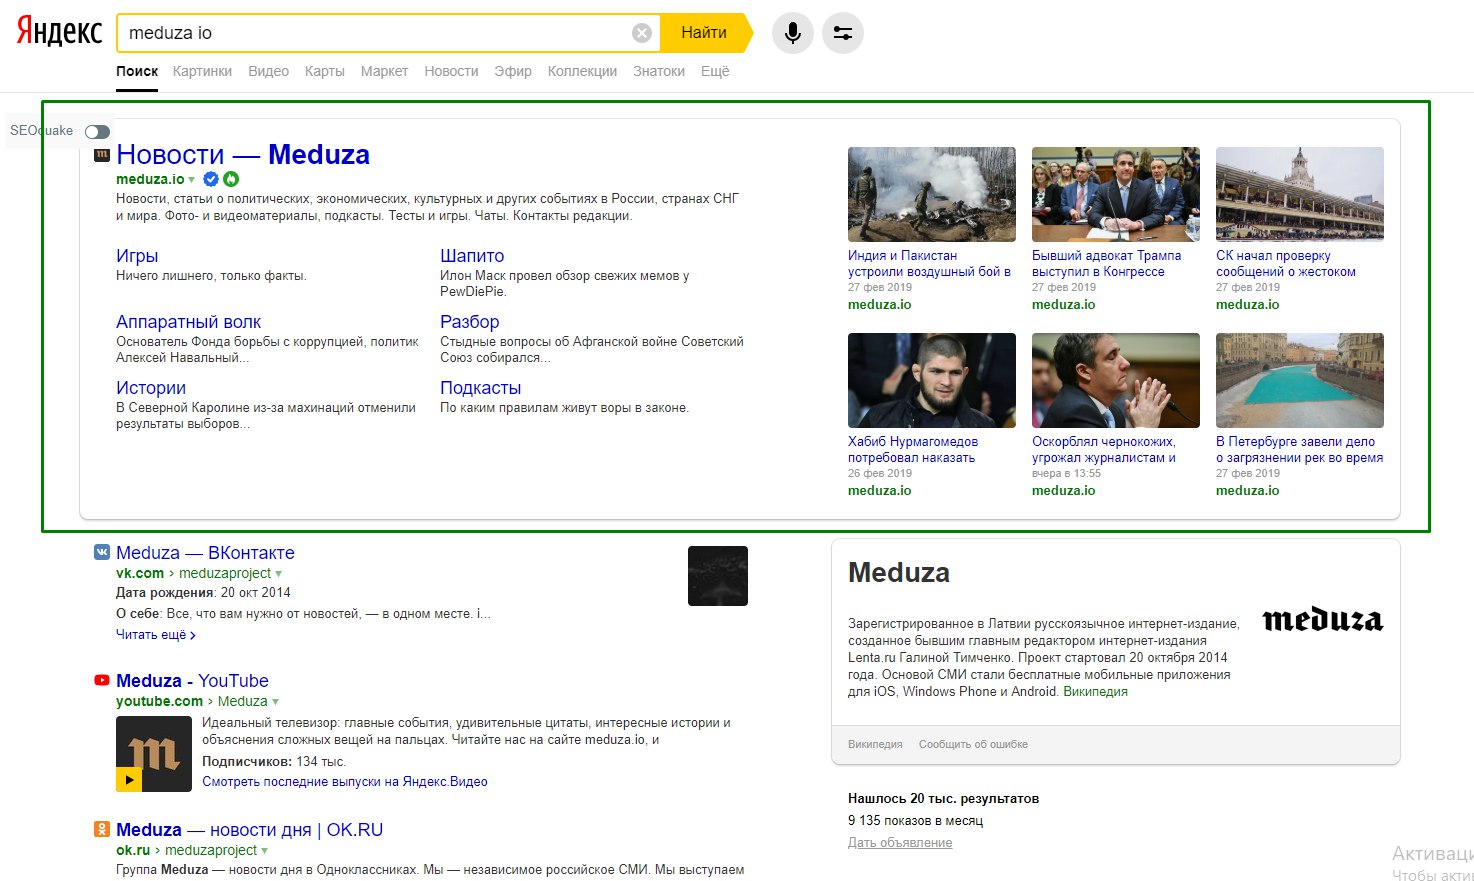Click the vk.com domain link
The image size is (1474, 881).
coord(140,574)
